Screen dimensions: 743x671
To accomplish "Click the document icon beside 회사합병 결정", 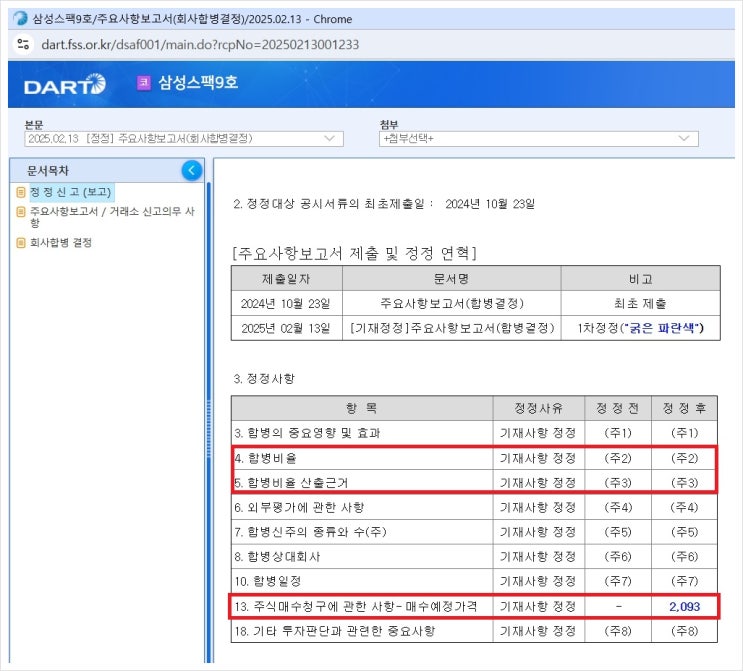I will point(20,243).
